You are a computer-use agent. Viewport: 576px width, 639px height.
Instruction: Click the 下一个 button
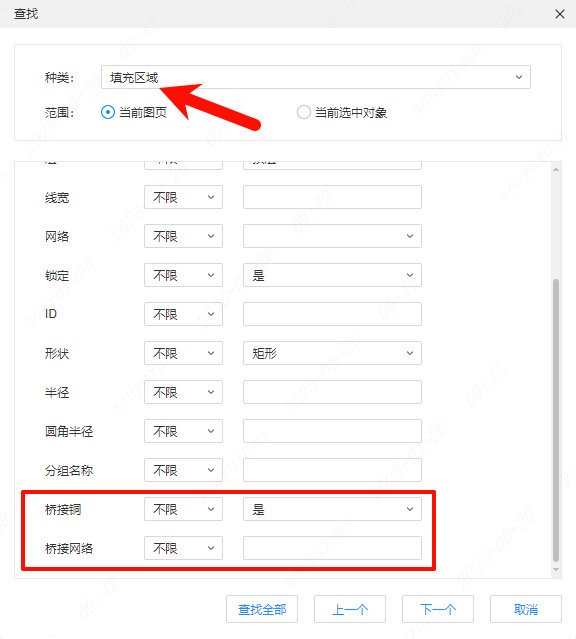pos(438,609)
